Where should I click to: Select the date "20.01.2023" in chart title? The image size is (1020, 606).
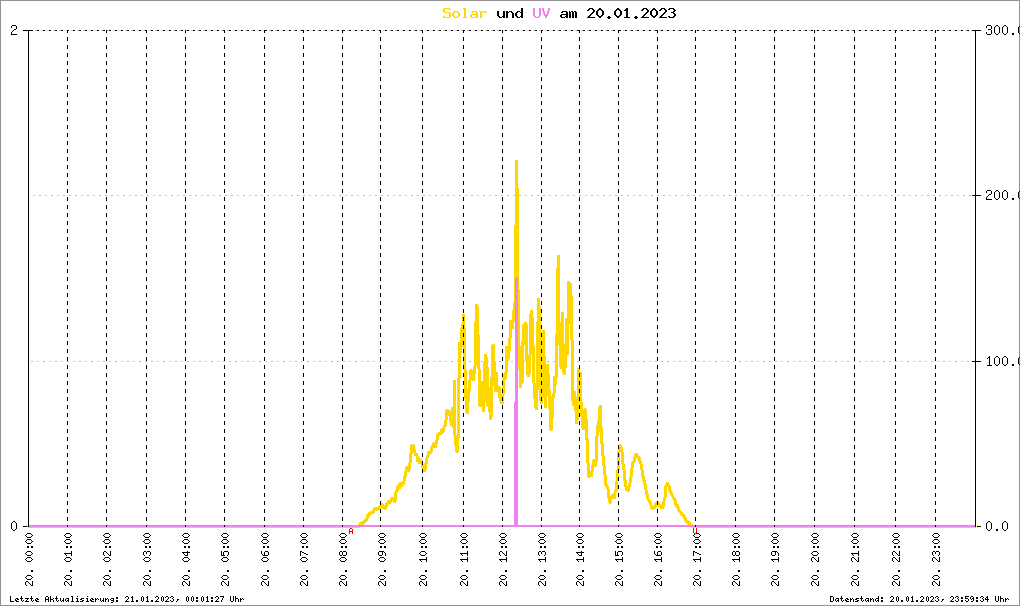click(631, 13)
